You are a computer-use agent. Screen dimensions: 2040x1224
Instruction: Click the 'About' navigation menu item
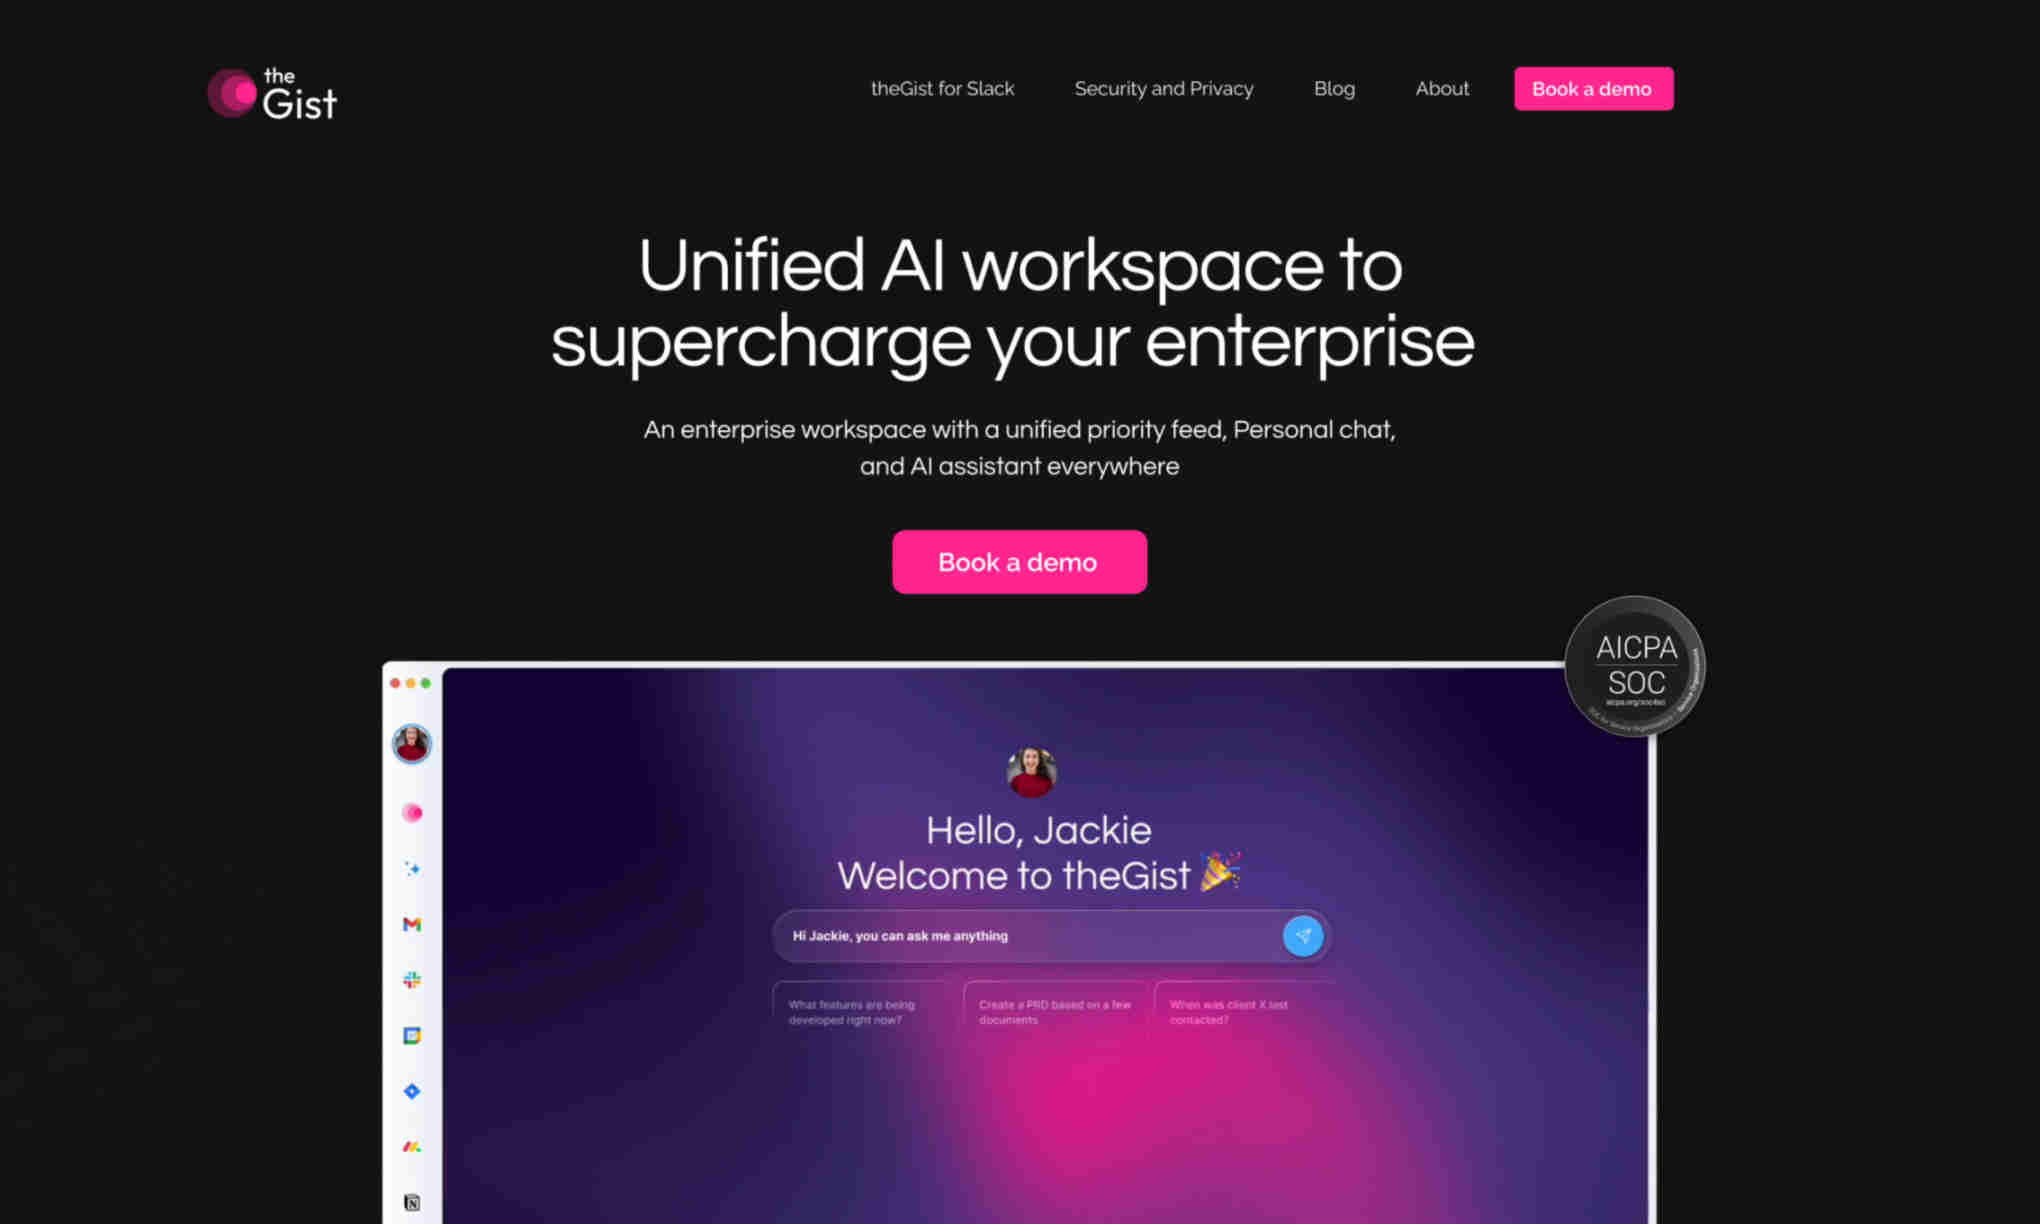point(1440,89)
